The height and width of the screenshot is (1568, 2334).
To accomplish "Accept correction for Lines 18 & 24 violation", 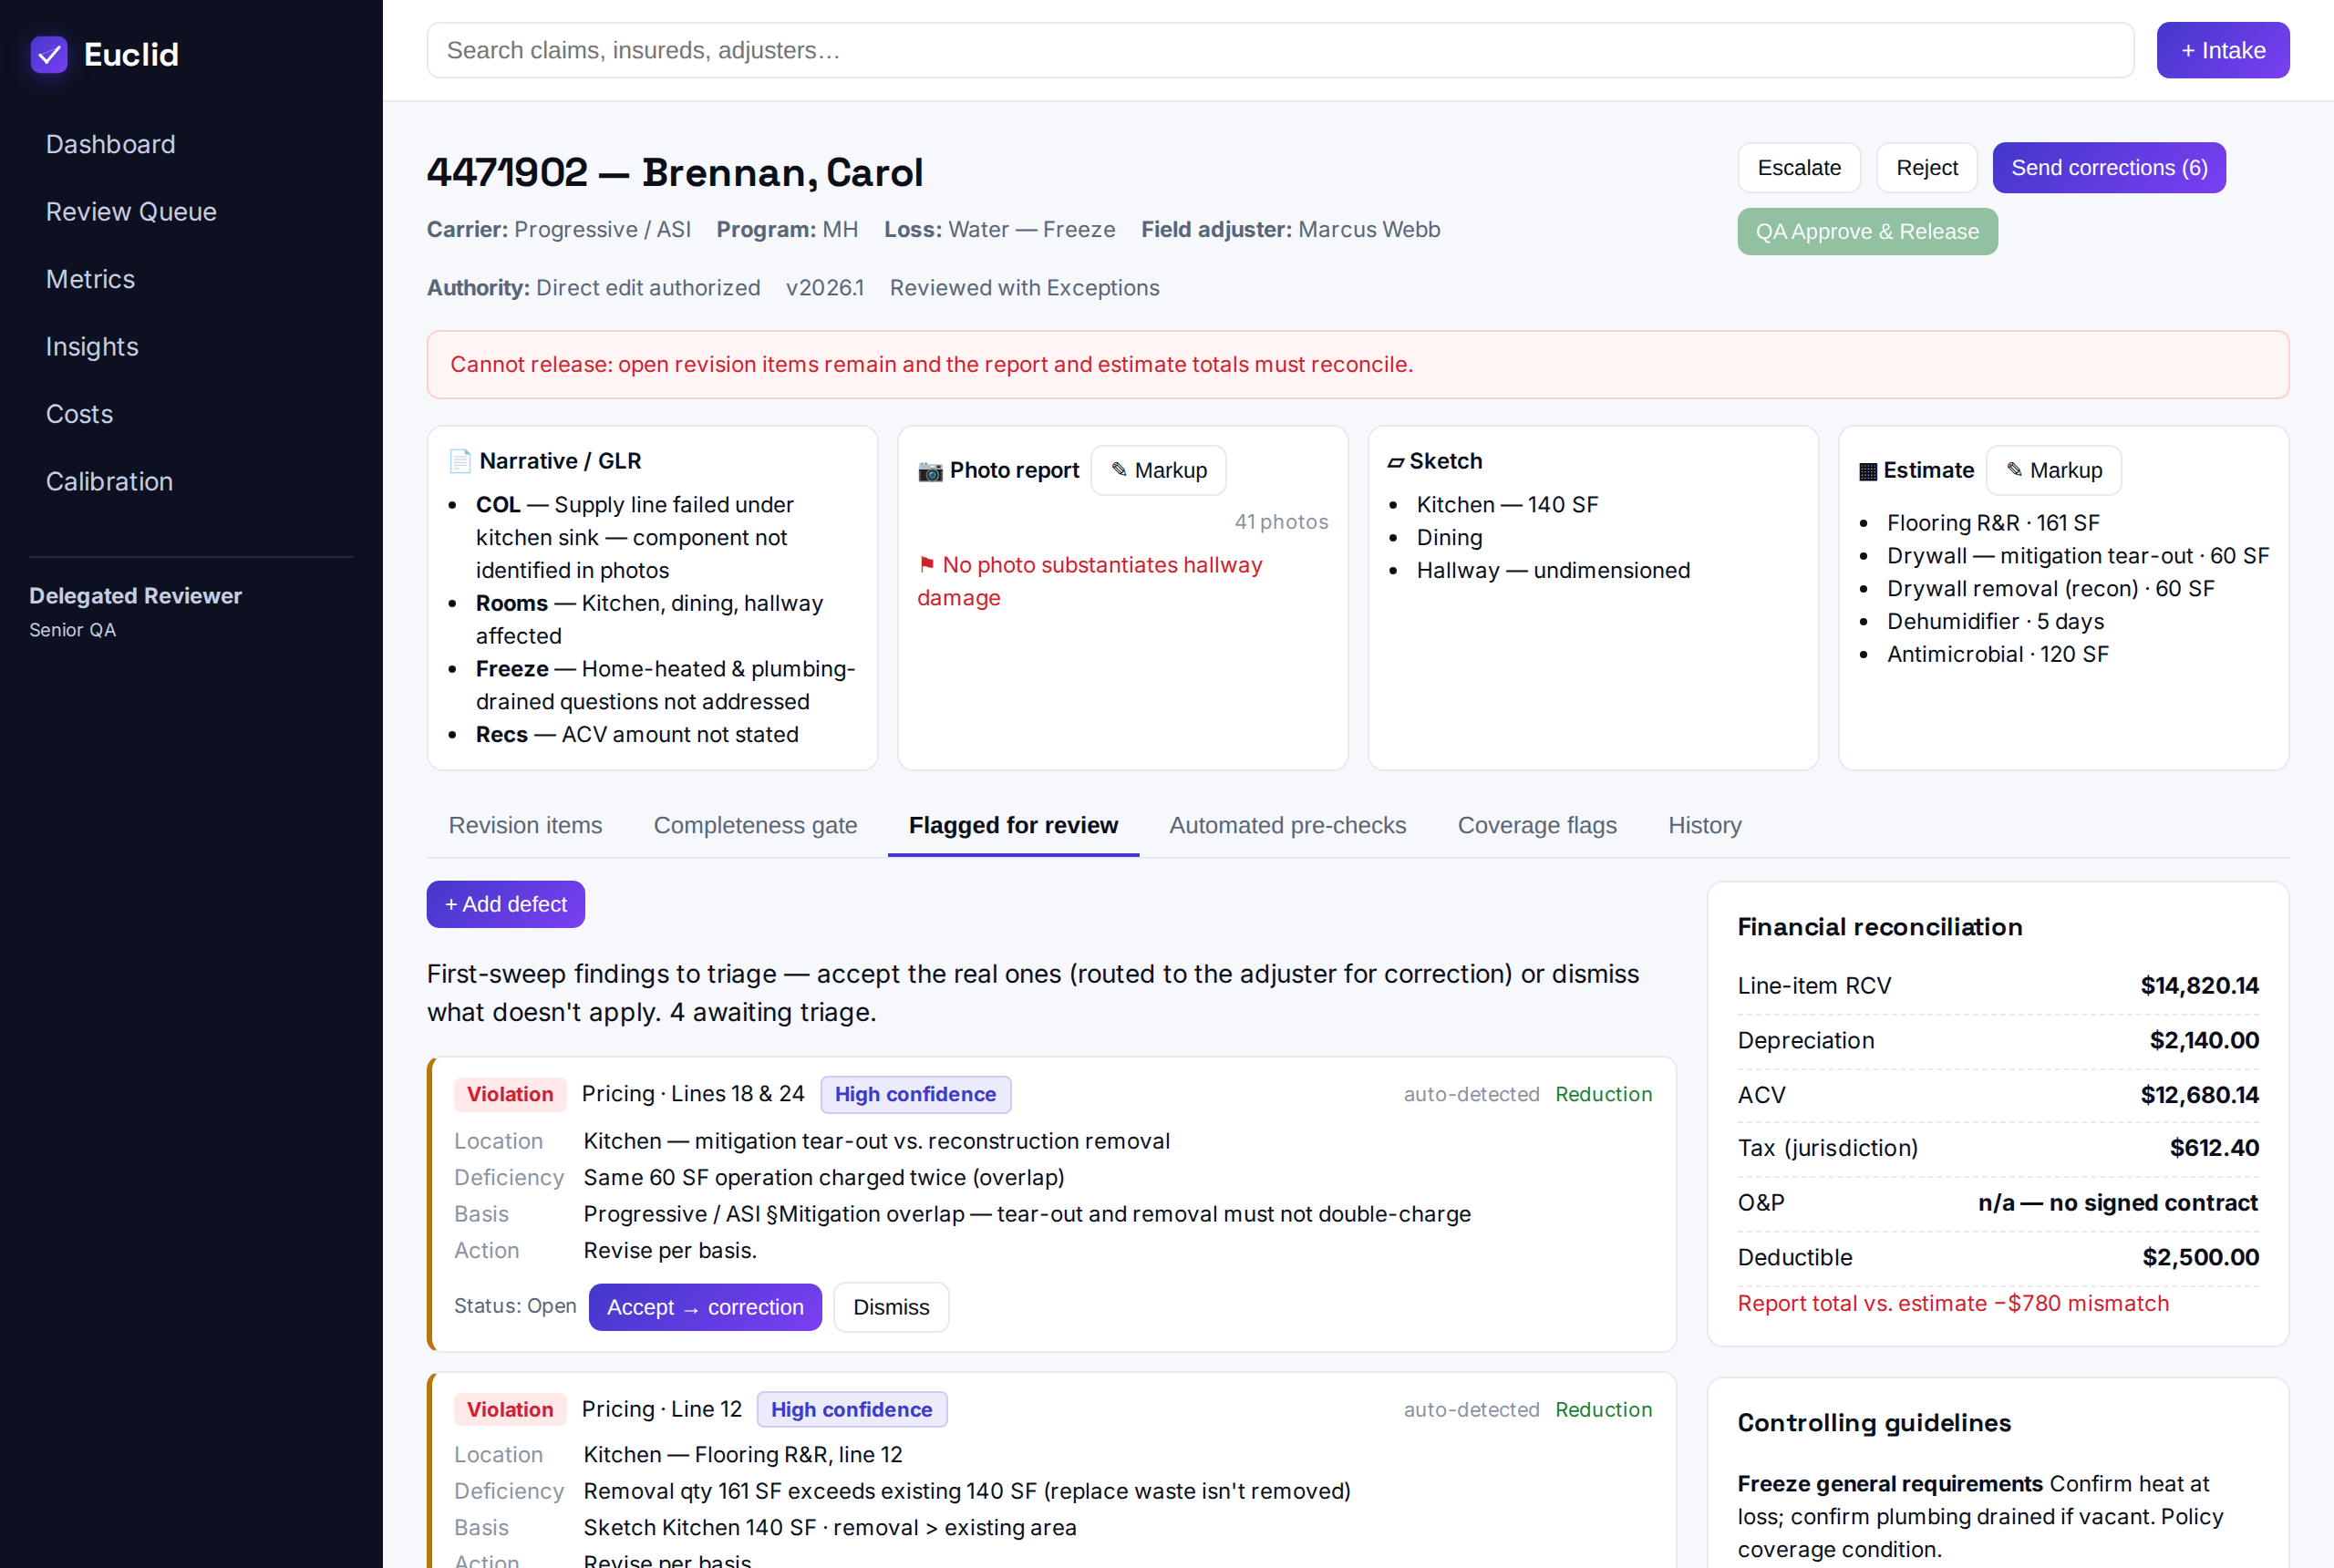I will click(704, 1307).
